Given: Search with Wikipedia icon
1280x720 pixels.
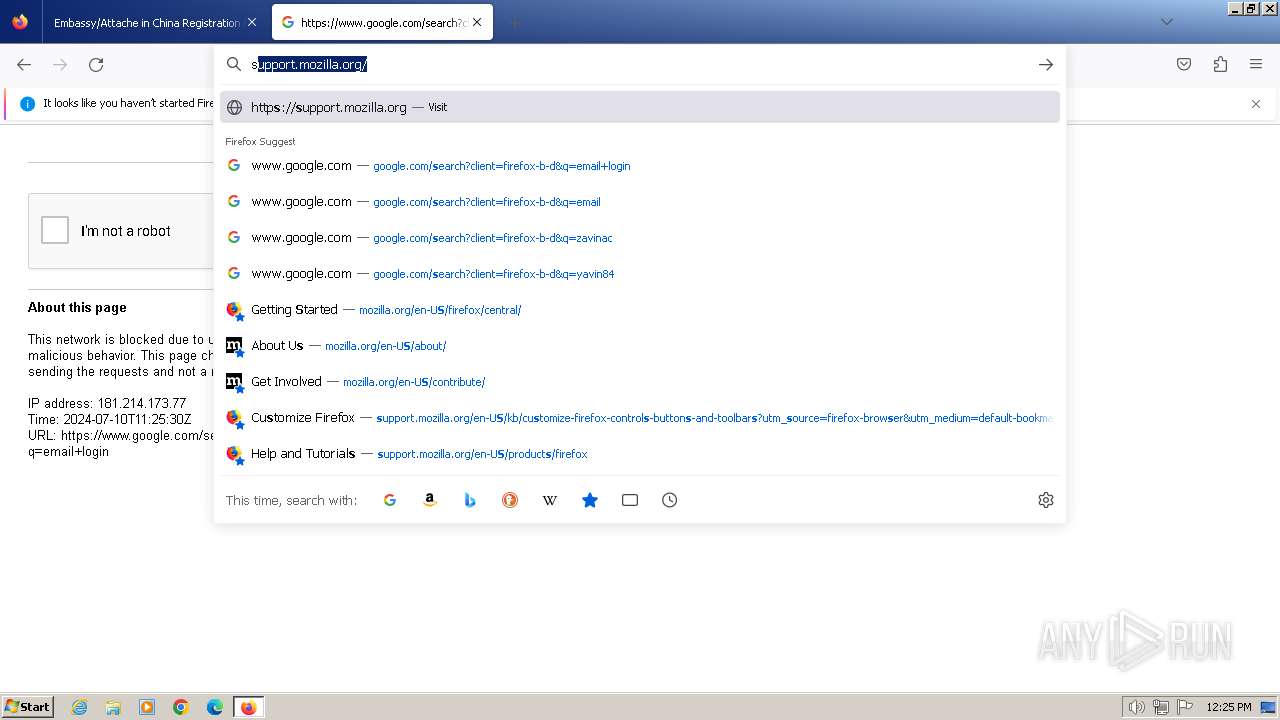Looking at the screenshot, I should (x=550, y=500).
